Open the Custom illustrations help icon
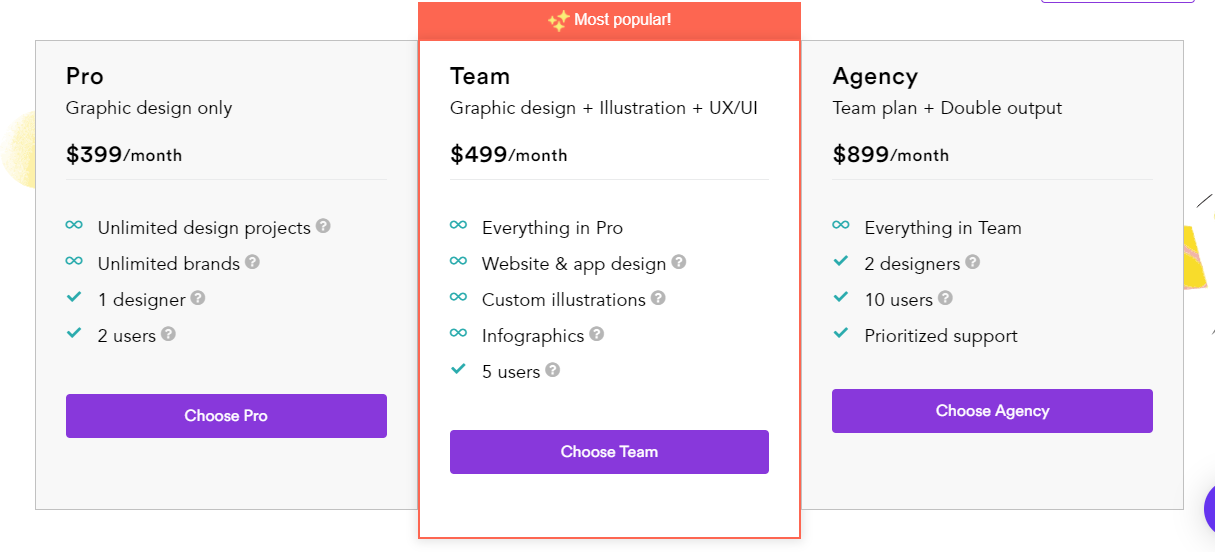This screenshot has width=1215, height=552. [x=658, y=298]
